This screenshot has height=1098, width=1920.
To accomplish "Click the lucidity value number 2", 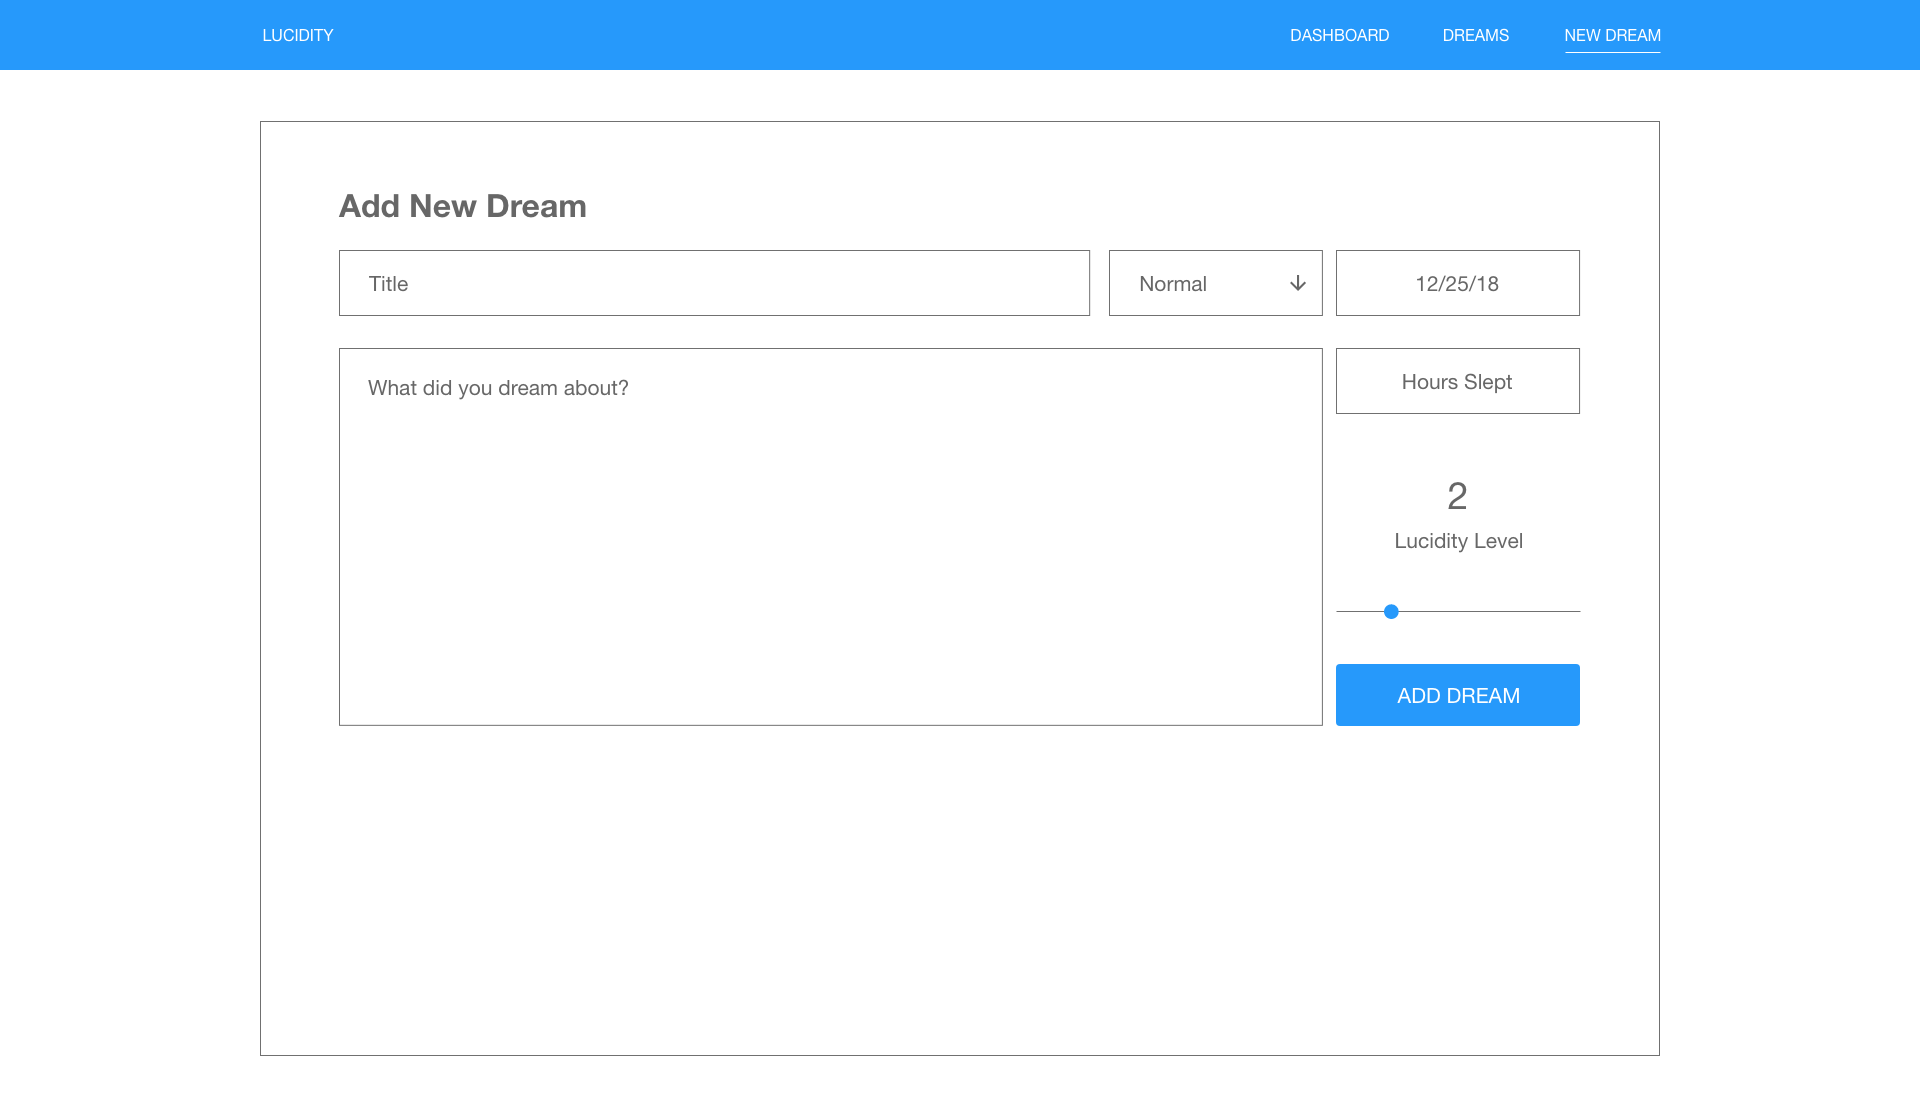I will click(1457, 496).
